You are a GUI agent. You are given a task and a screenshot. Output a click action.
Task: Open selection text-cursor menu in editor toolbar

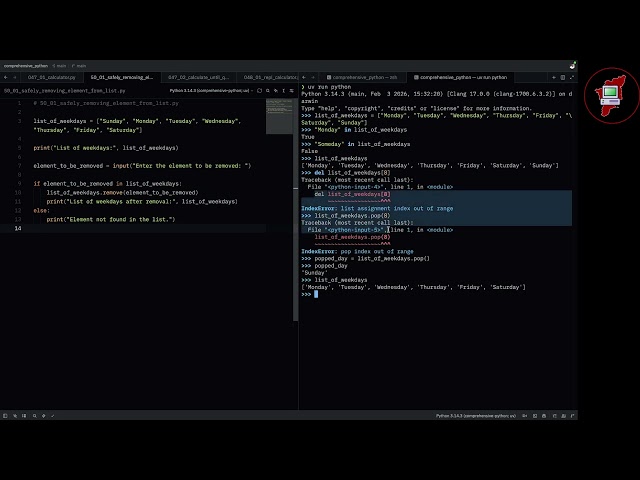pos(284,91)
